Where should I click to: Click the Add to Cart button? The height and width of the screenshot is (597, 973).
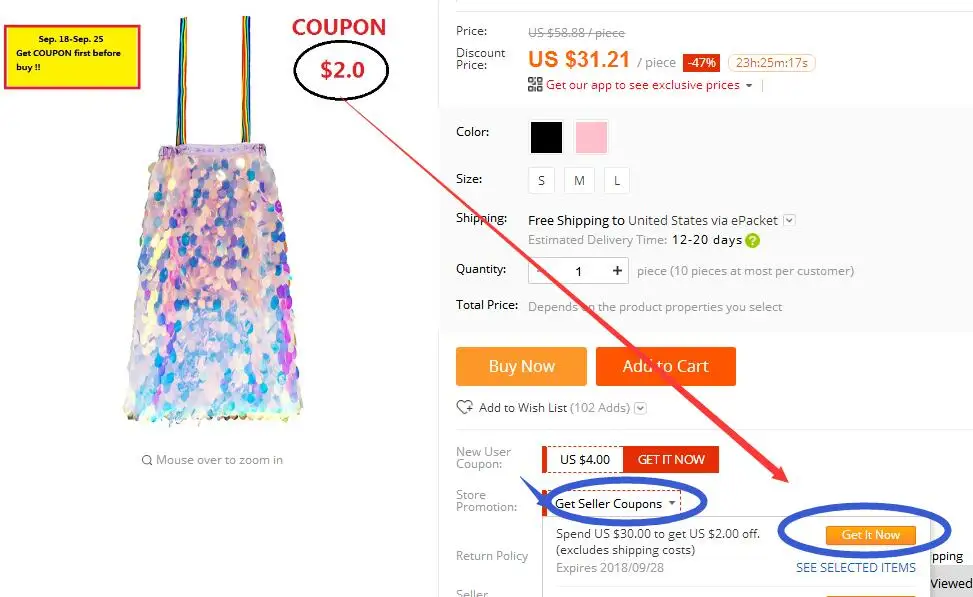[666, 366]
